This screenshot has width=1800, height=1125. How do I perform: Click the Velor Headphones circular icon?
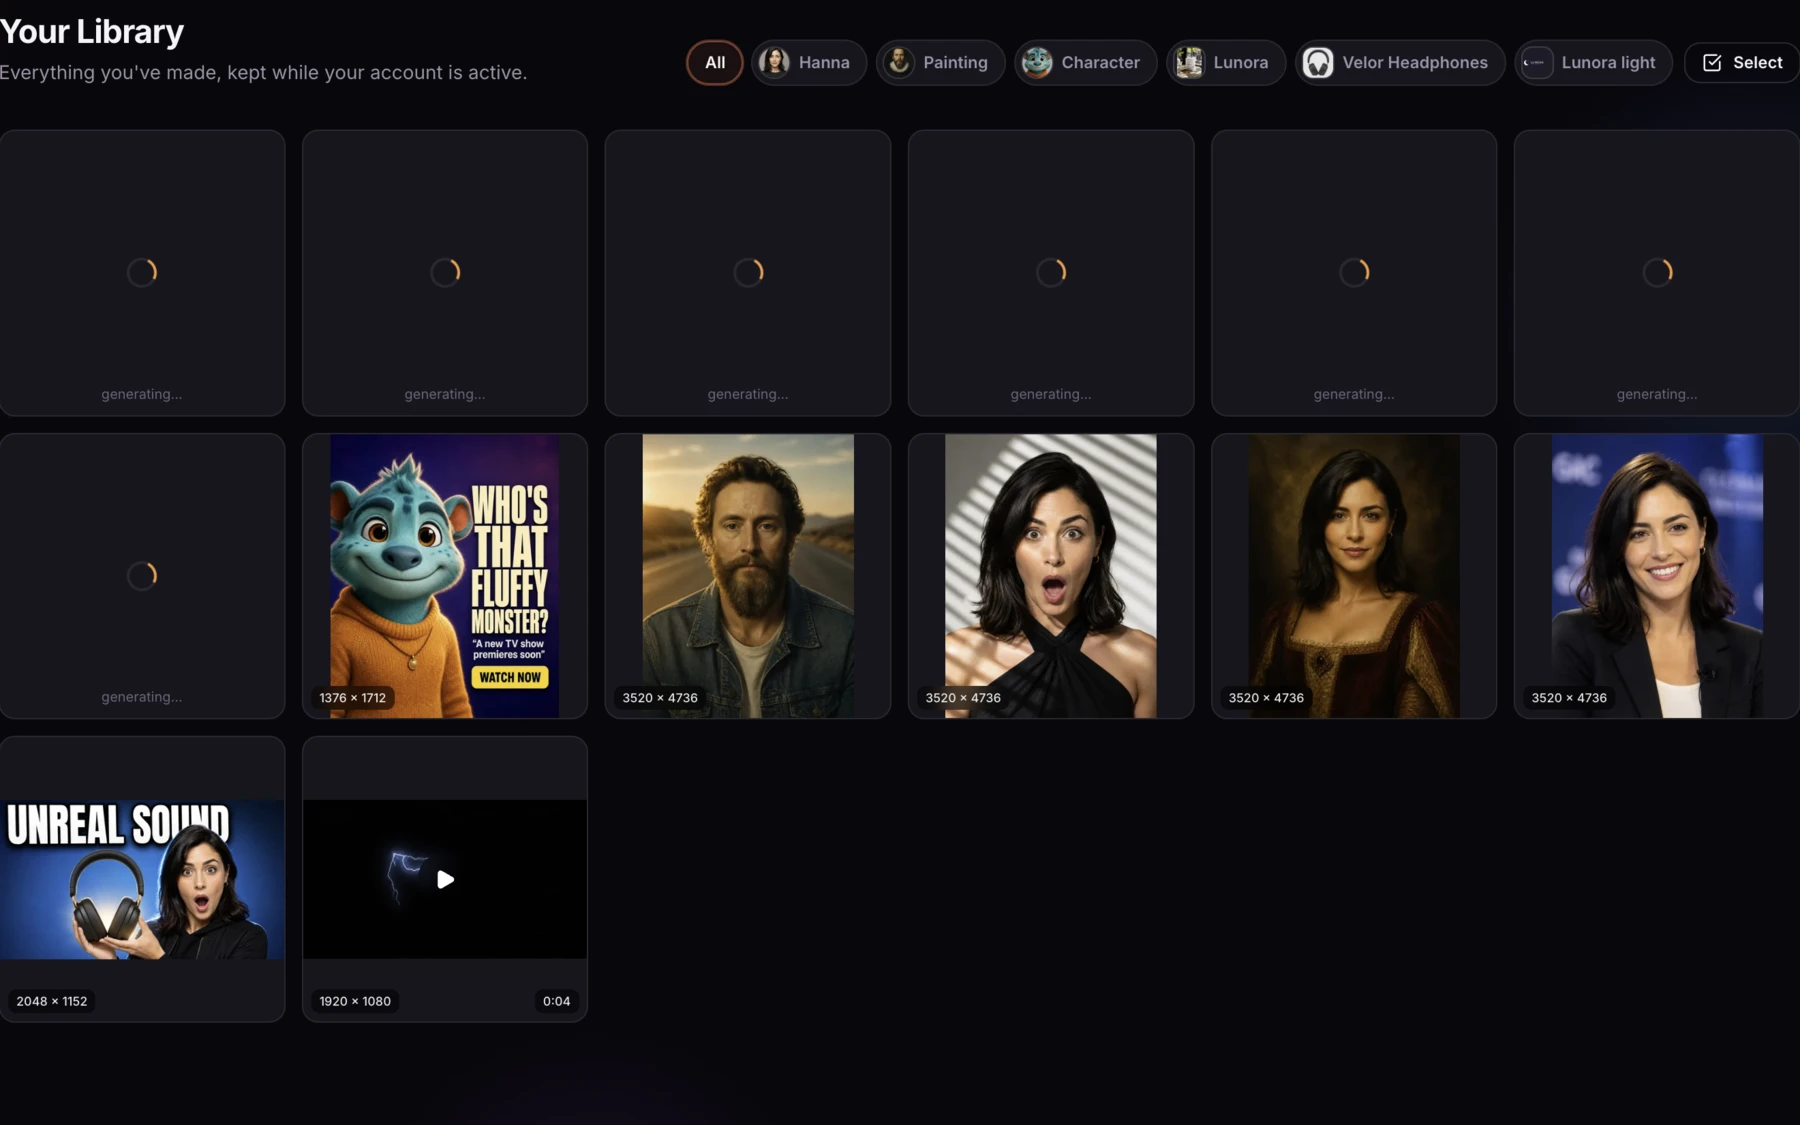[x=1318, y=62]
